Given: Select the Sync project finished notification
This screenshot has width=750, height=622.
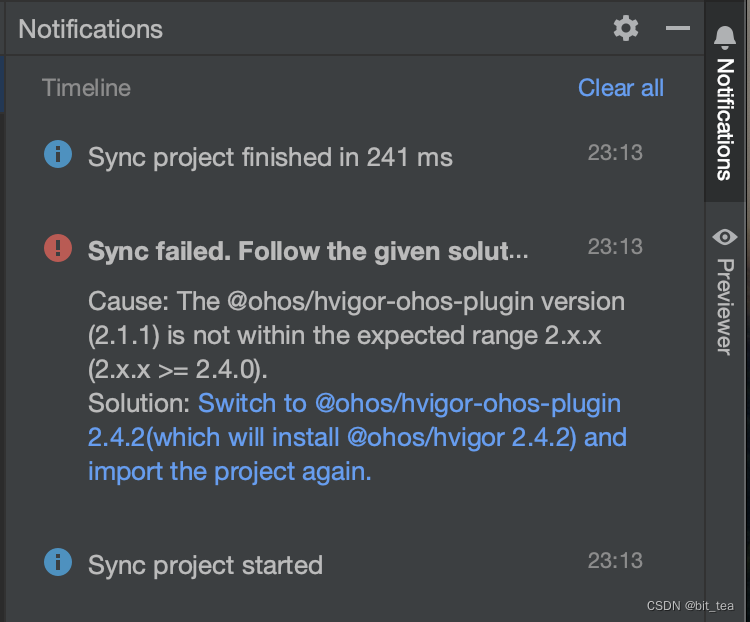Looking at the screenshot, I should pos(270,157).
